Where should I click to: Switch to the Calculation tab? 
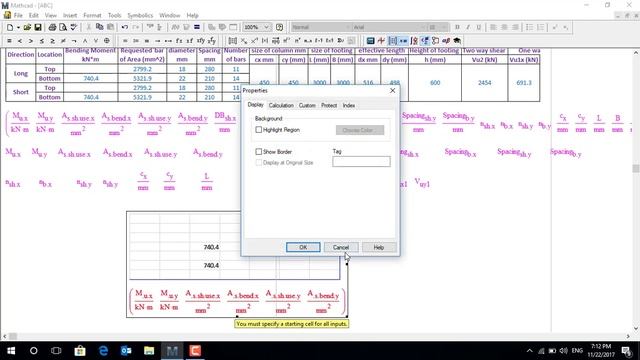[x=281, y=105]
